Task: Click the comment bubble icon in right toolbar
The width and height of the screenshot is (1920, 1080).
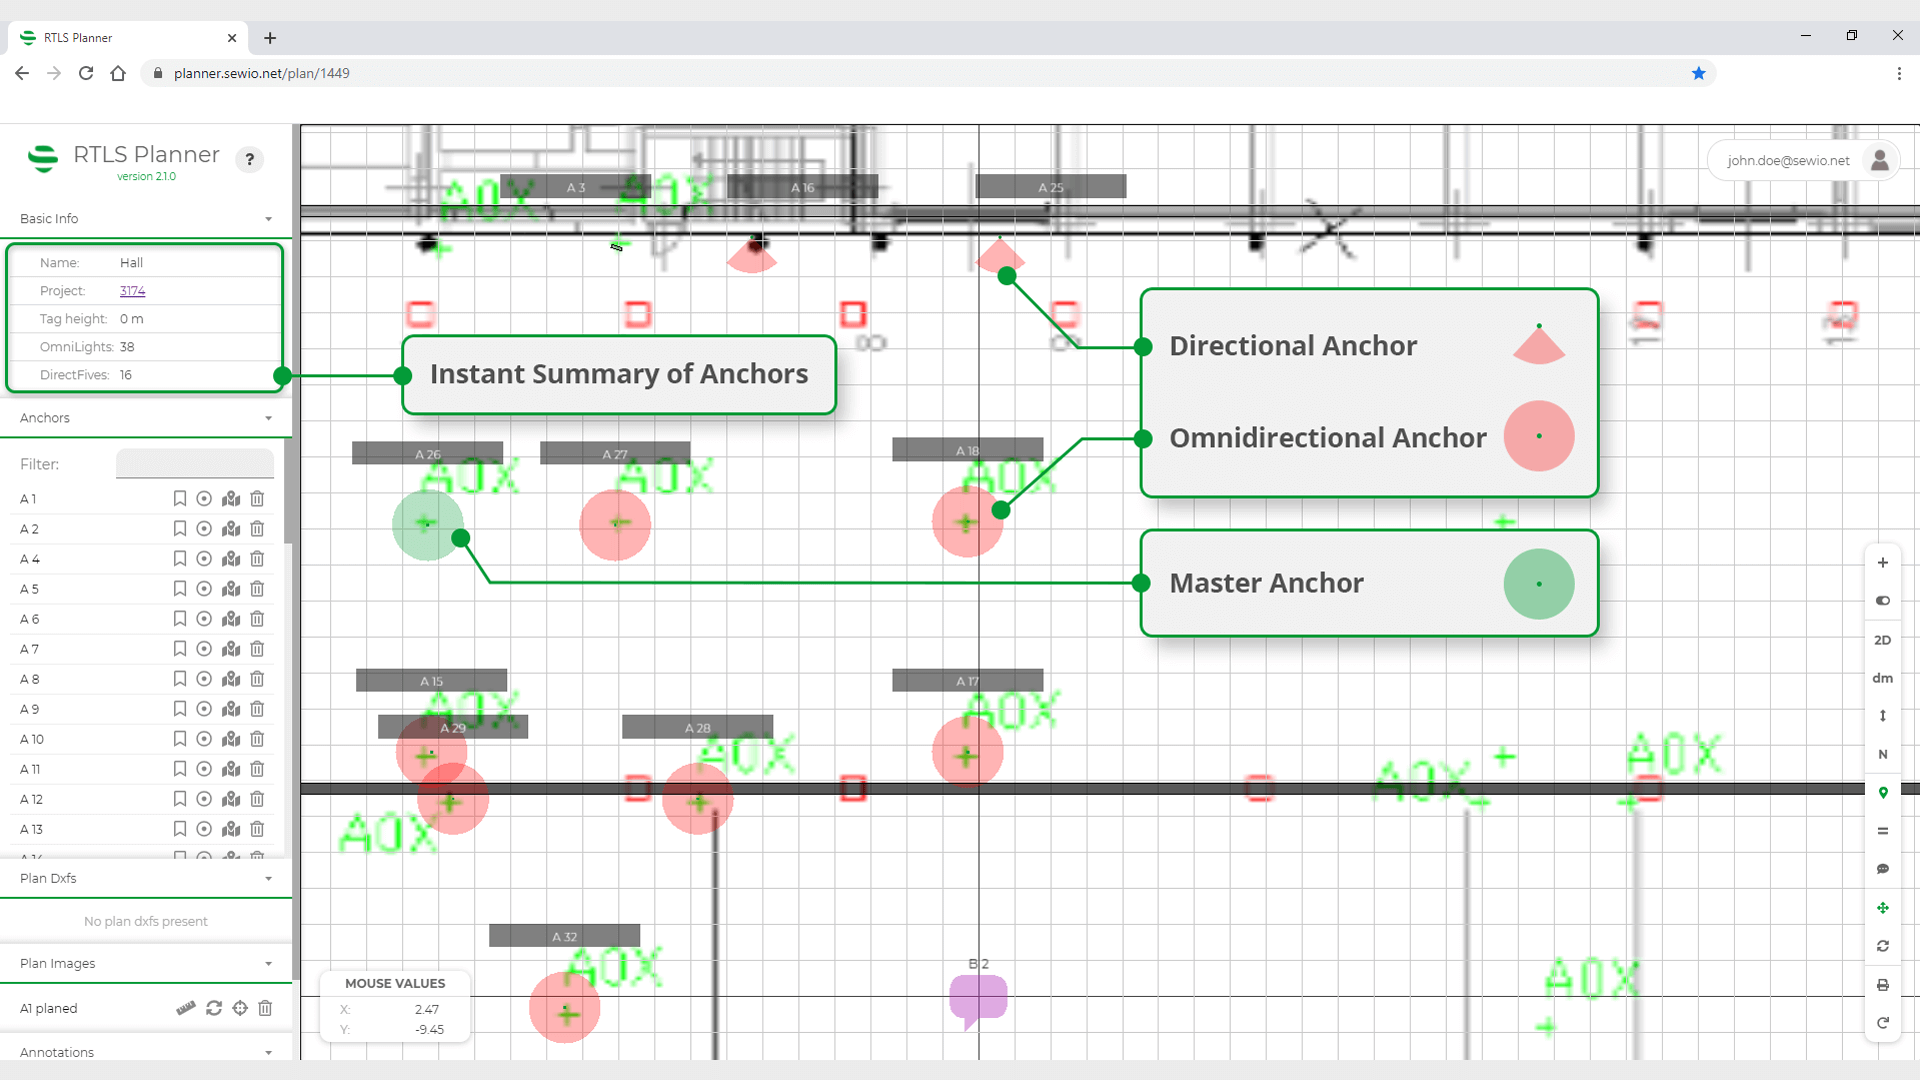Action: pyautogui.click(x=1882, y=869)
